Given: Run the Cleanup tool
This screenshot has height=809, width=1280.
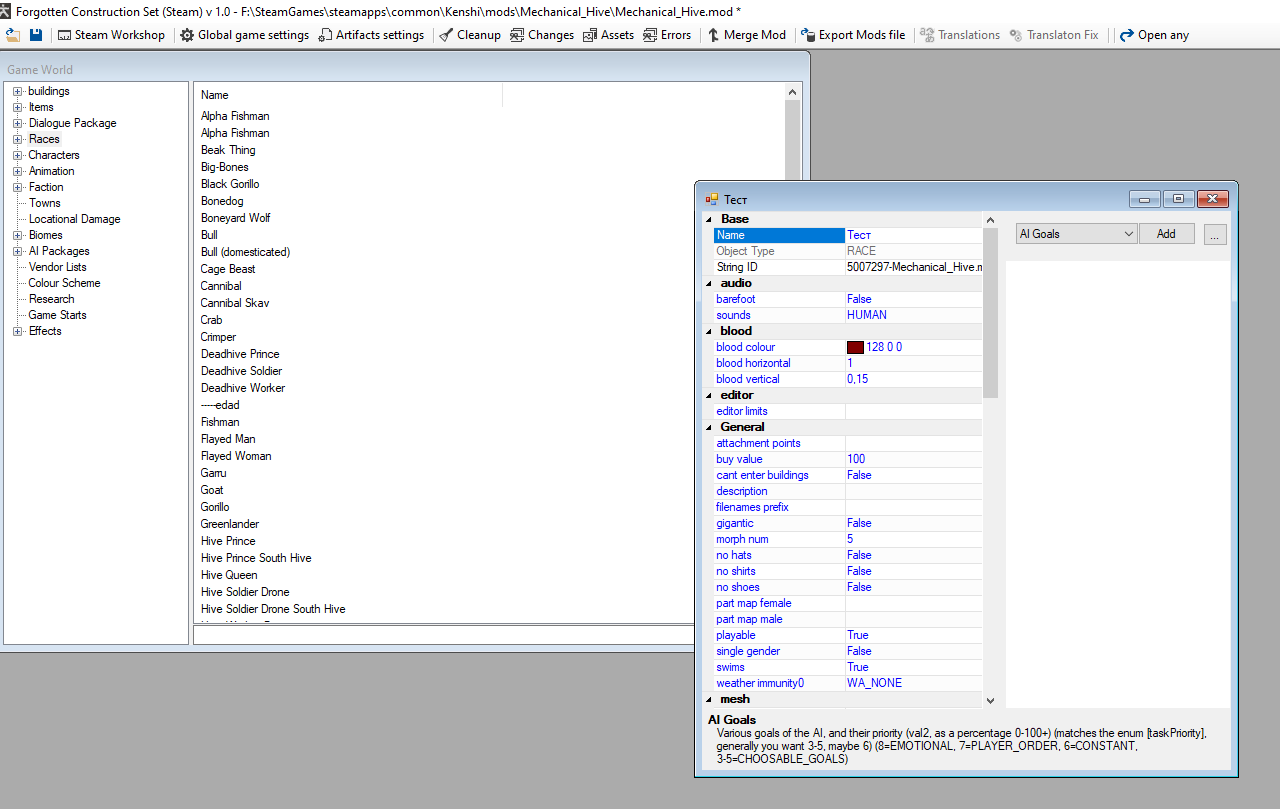Looking at the screenshot, I should click(x=470, y=35).
